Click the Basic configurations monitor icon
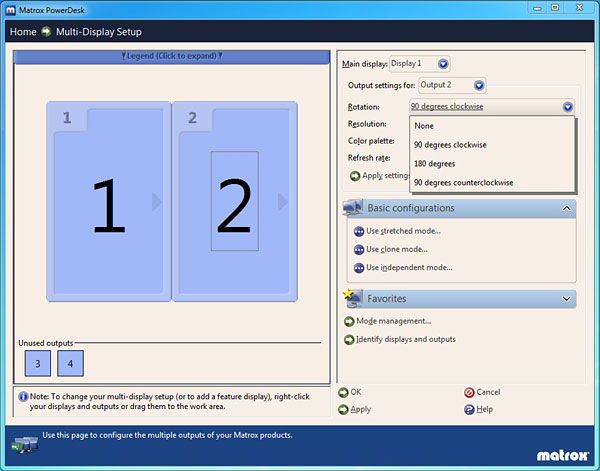The width and height of the screenshot is (600, 471). (x=353, y=207)
